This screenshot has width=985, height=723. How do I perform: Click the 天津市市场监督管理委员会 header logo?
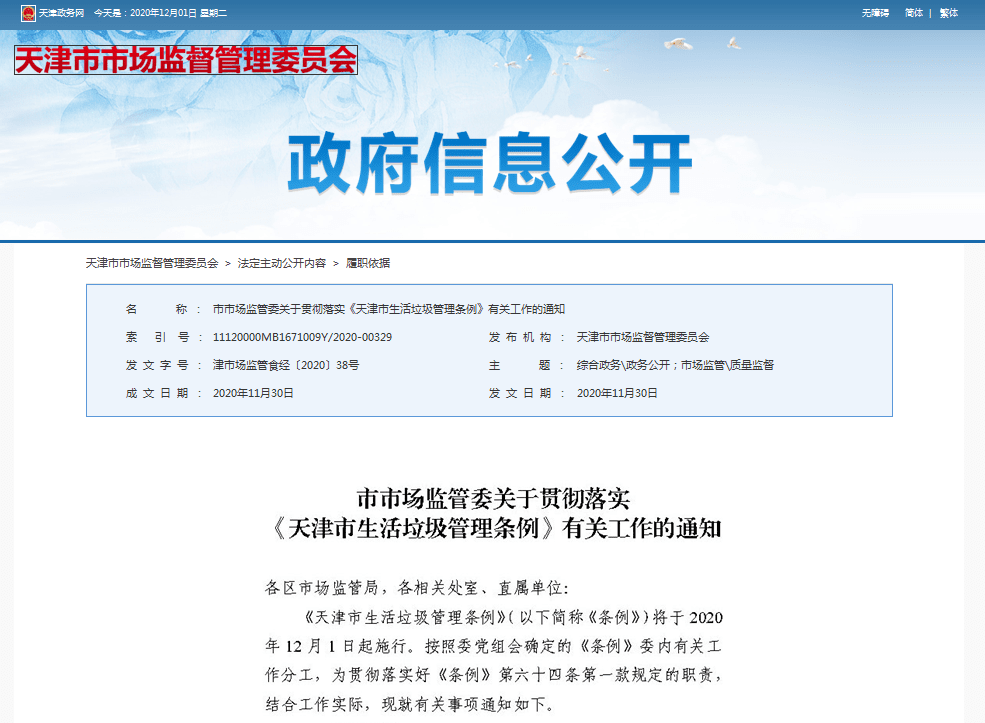pos(186,60)
